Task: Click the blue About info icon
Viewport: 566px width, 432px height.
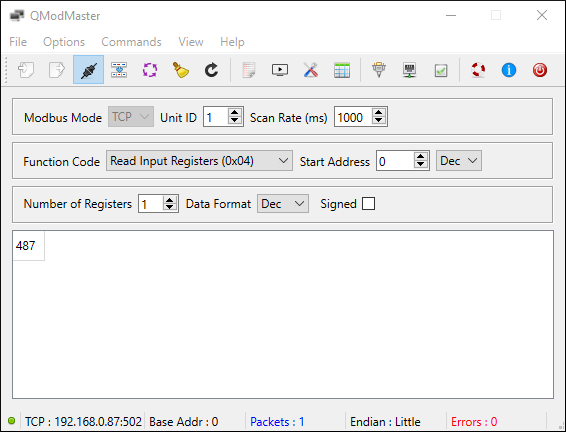Action: pos(509,70)
